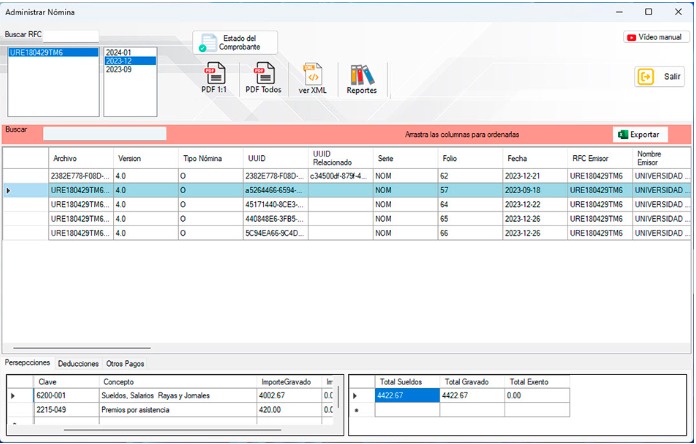Open the PDF Todos export icon
This screenshot has height=444, width=696.
pyautogui.click(x=264, y=77)
